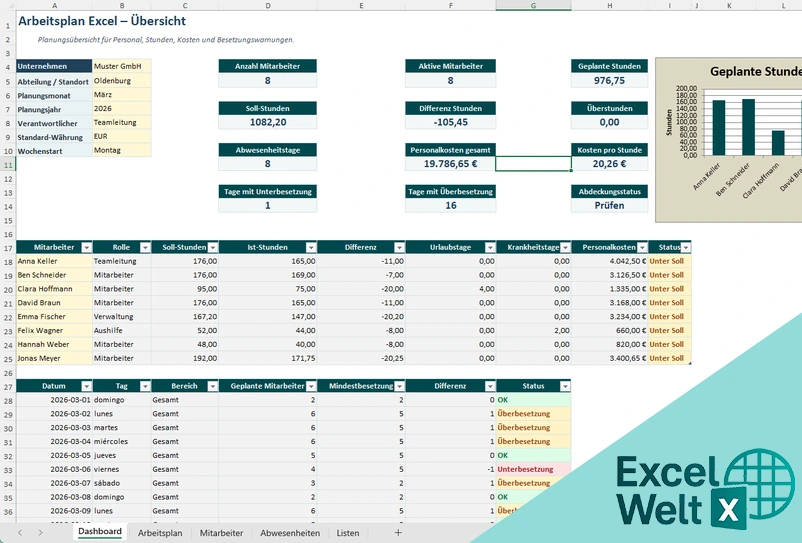This screenshot has width=802, height=543.
Task: Select the Teamleitung role cell for Anna Keller
Action: [122, 261]
